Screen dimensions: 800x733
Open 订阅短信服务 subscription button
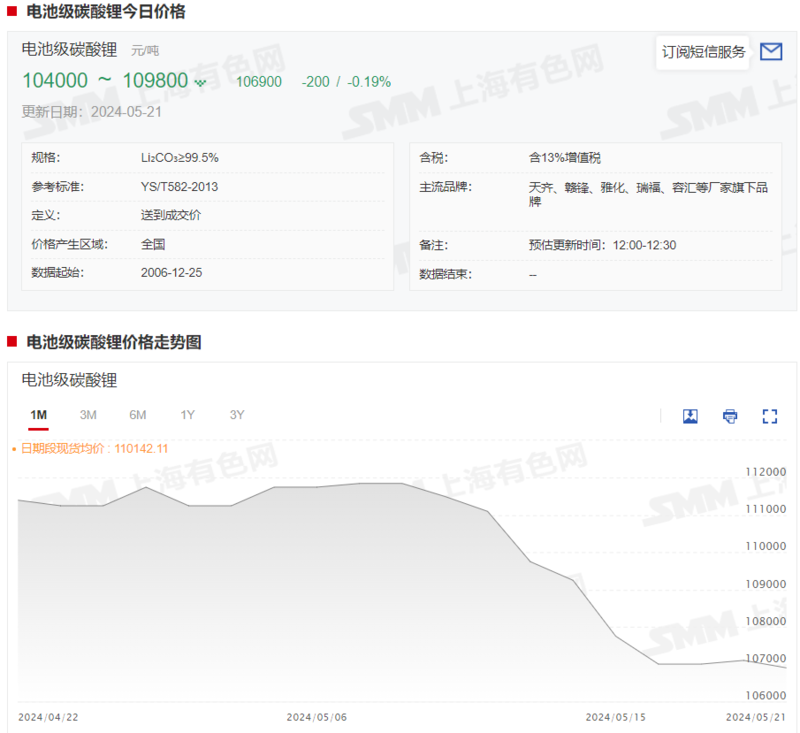point(703,52)
